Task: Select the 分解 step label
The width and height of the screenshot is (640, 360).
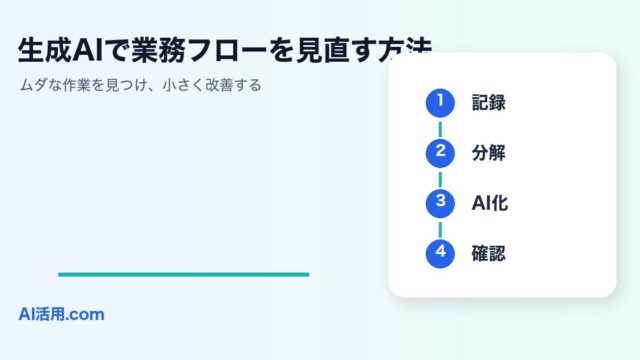Action: (x=489, y=153)
